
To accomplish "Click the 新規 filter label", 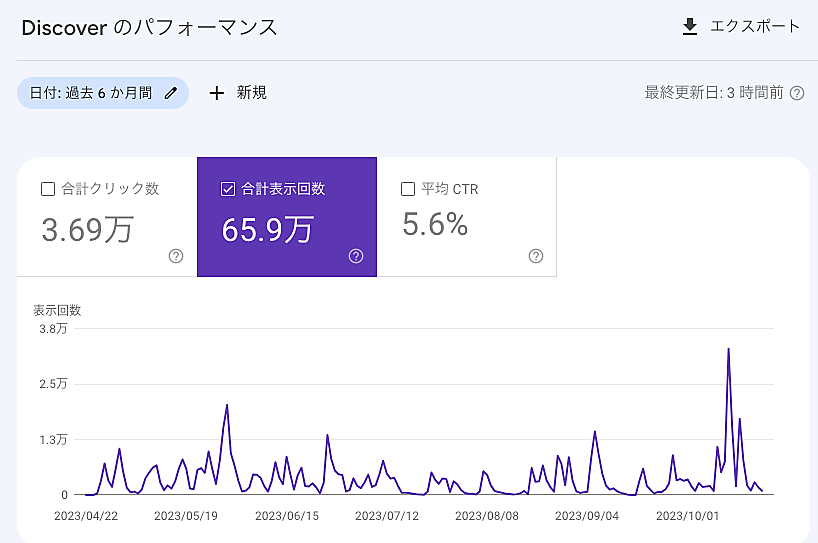I will point(251,93).
